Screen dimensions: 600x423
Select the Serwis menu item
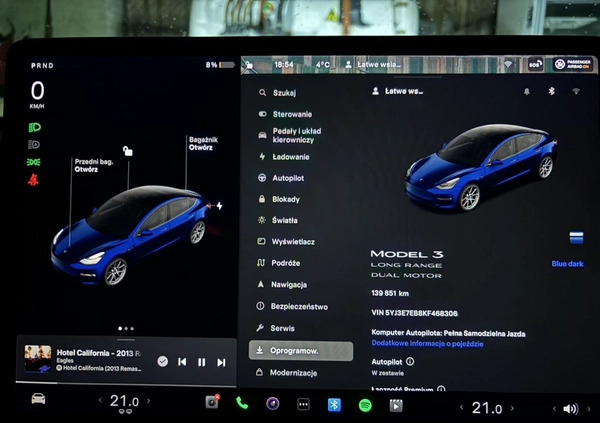(276, 328)
